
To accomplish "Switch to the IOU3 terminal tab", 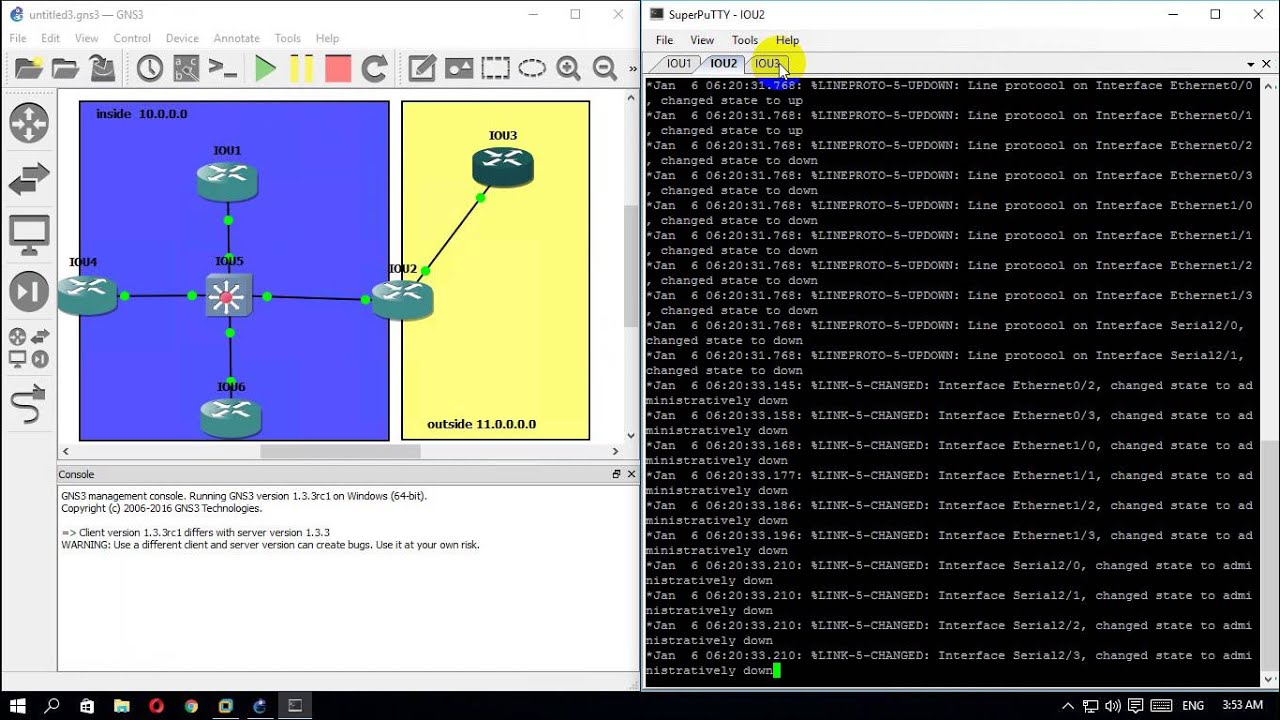I will (x=767, y=63).
